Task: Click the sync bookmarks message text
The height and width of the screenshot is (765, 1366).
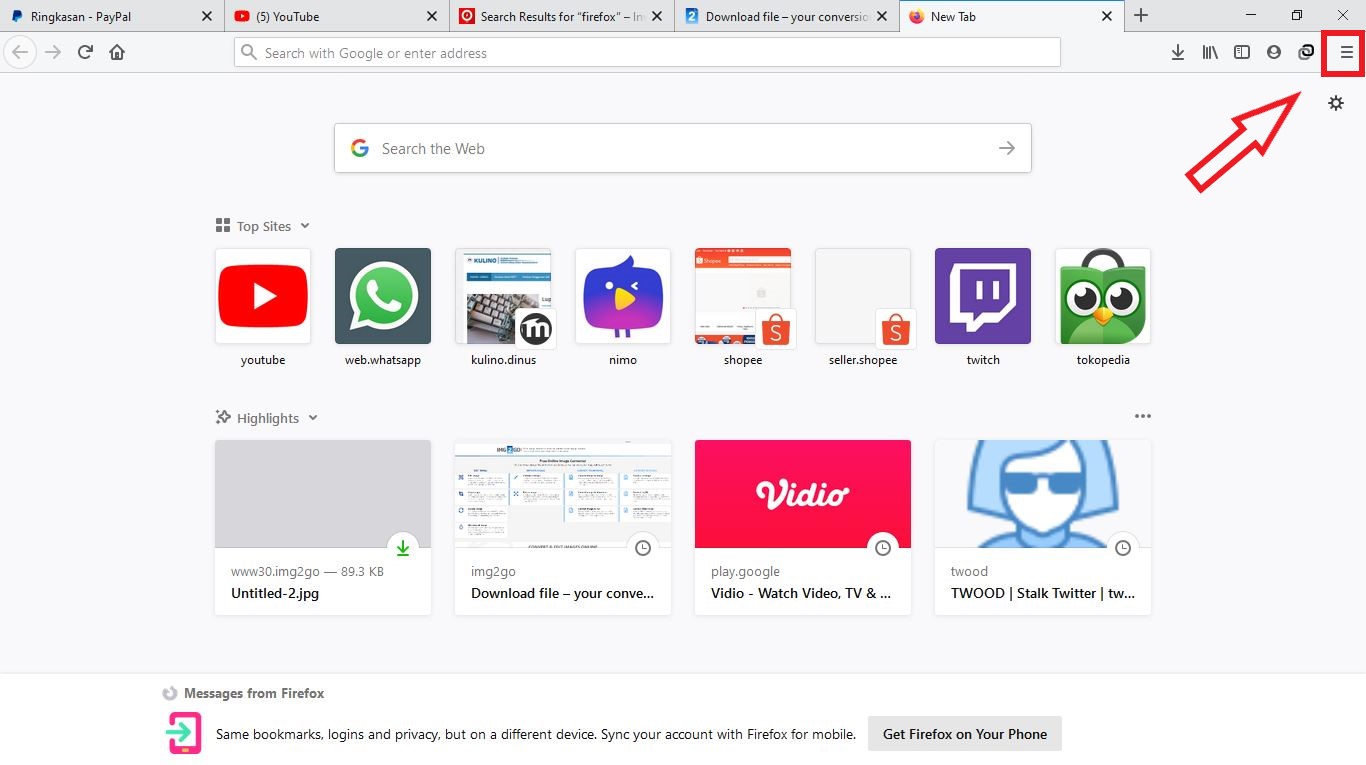Action: 536,734
